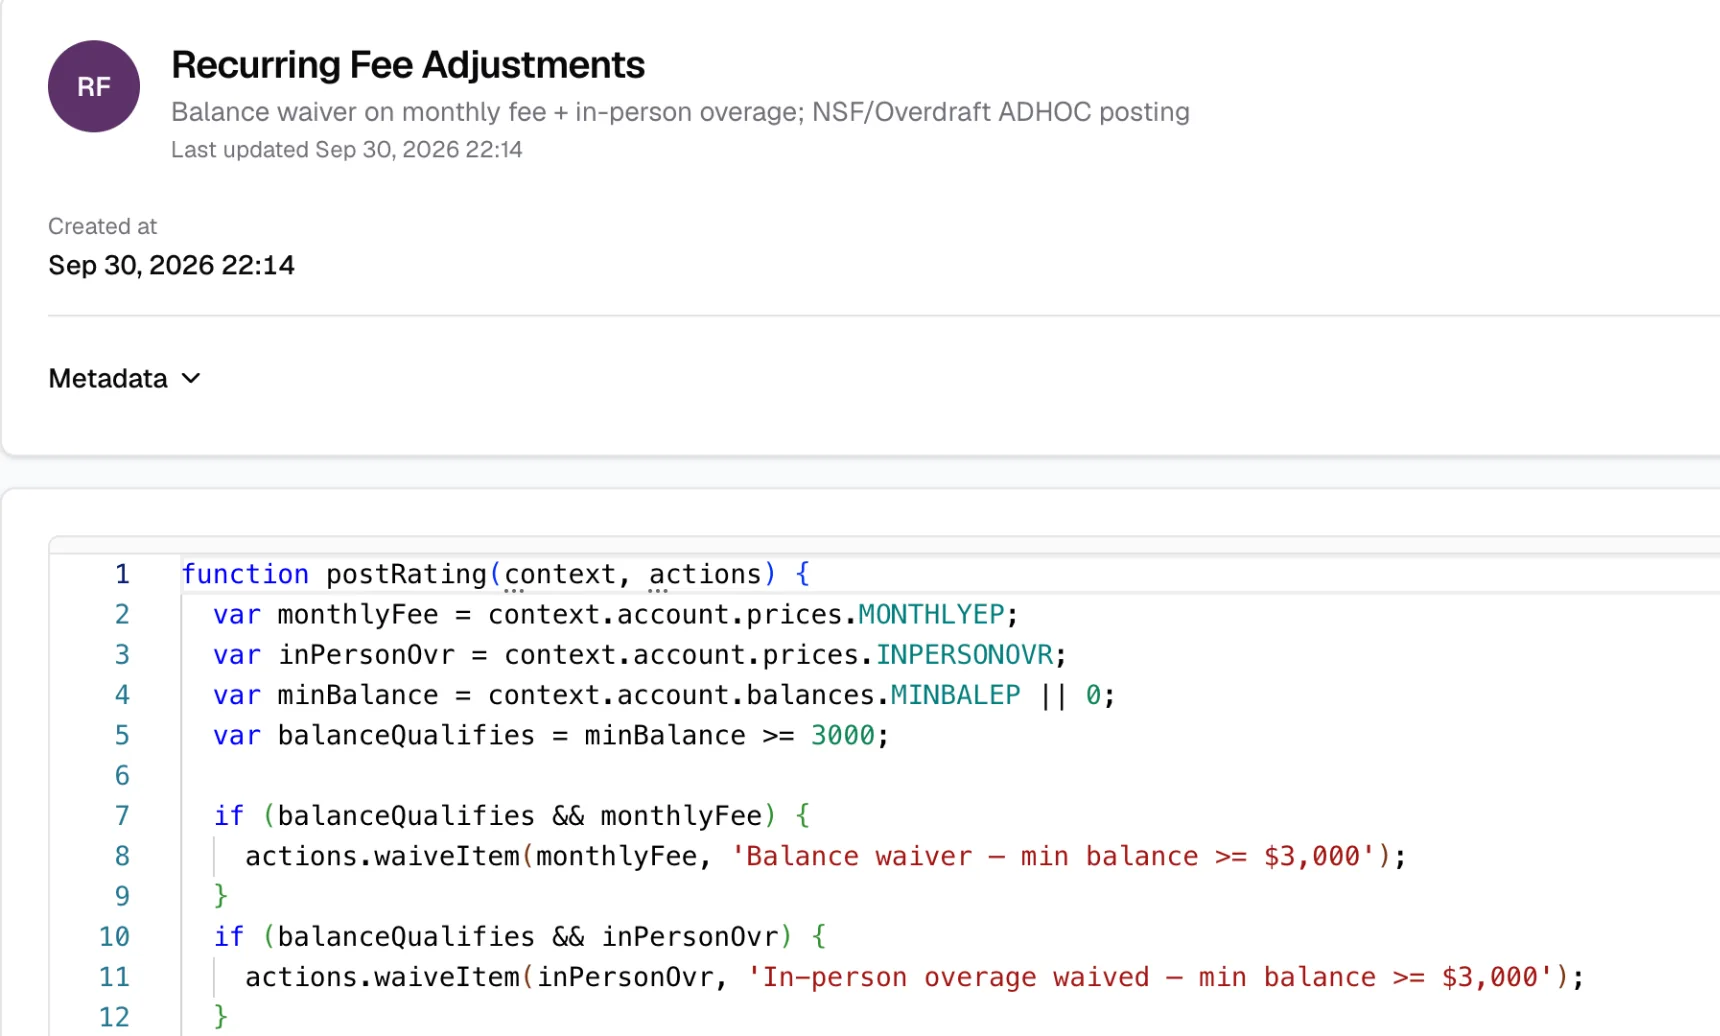Click line number 7 in code gutter
Screen dimensions: 1720x1036
pos(122,816)
